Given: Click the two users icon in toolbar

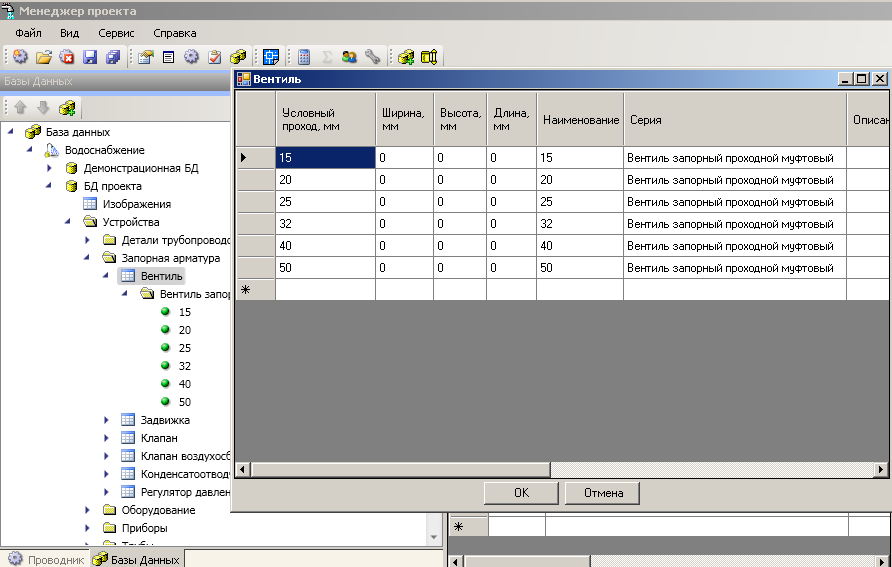Looking at the screenshot, I should click(x=349, y=57).
